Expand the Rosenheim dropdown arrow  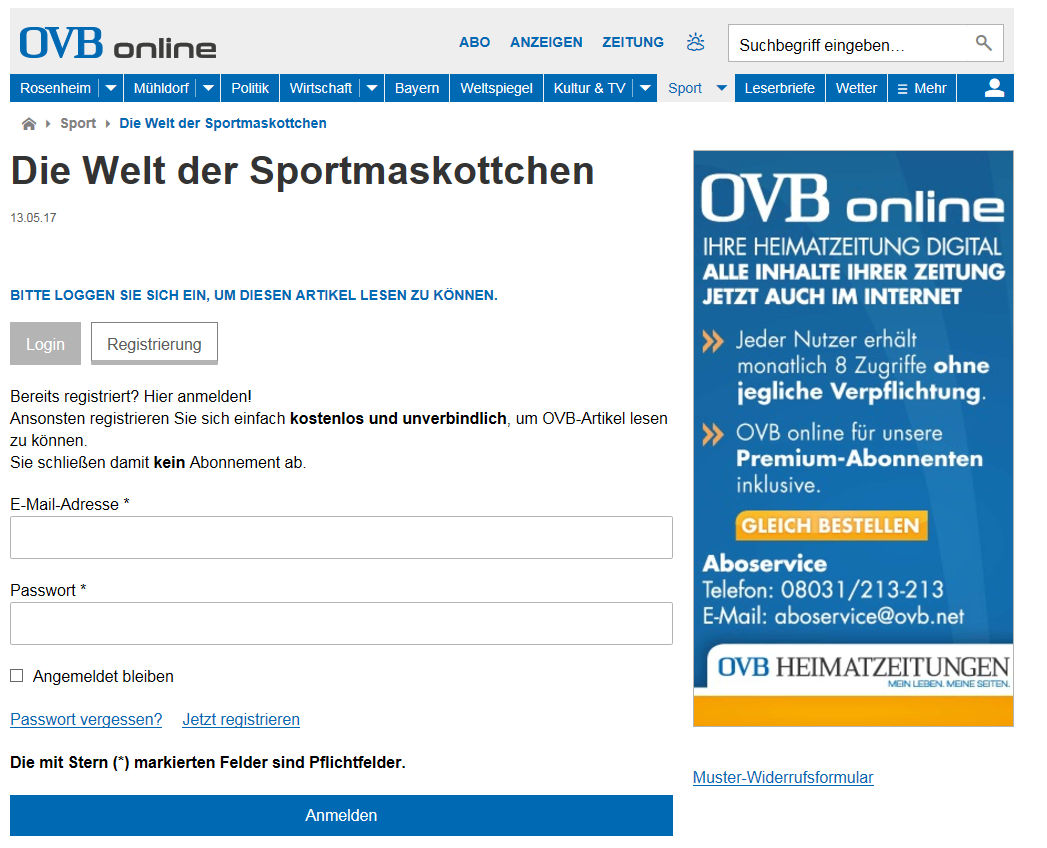111,88
